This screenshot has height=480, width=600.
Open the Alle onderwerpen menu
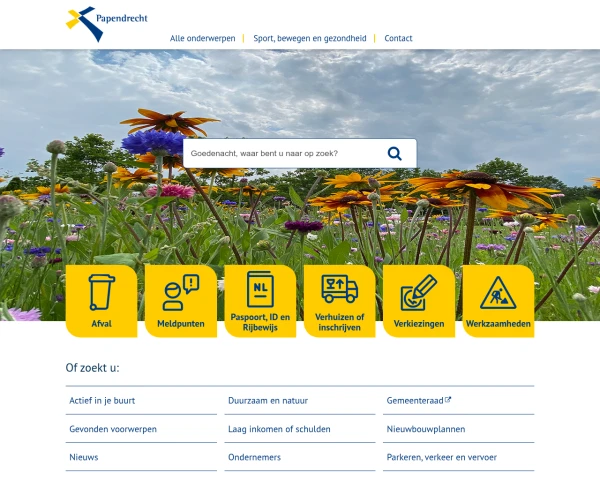click(203, 38)
